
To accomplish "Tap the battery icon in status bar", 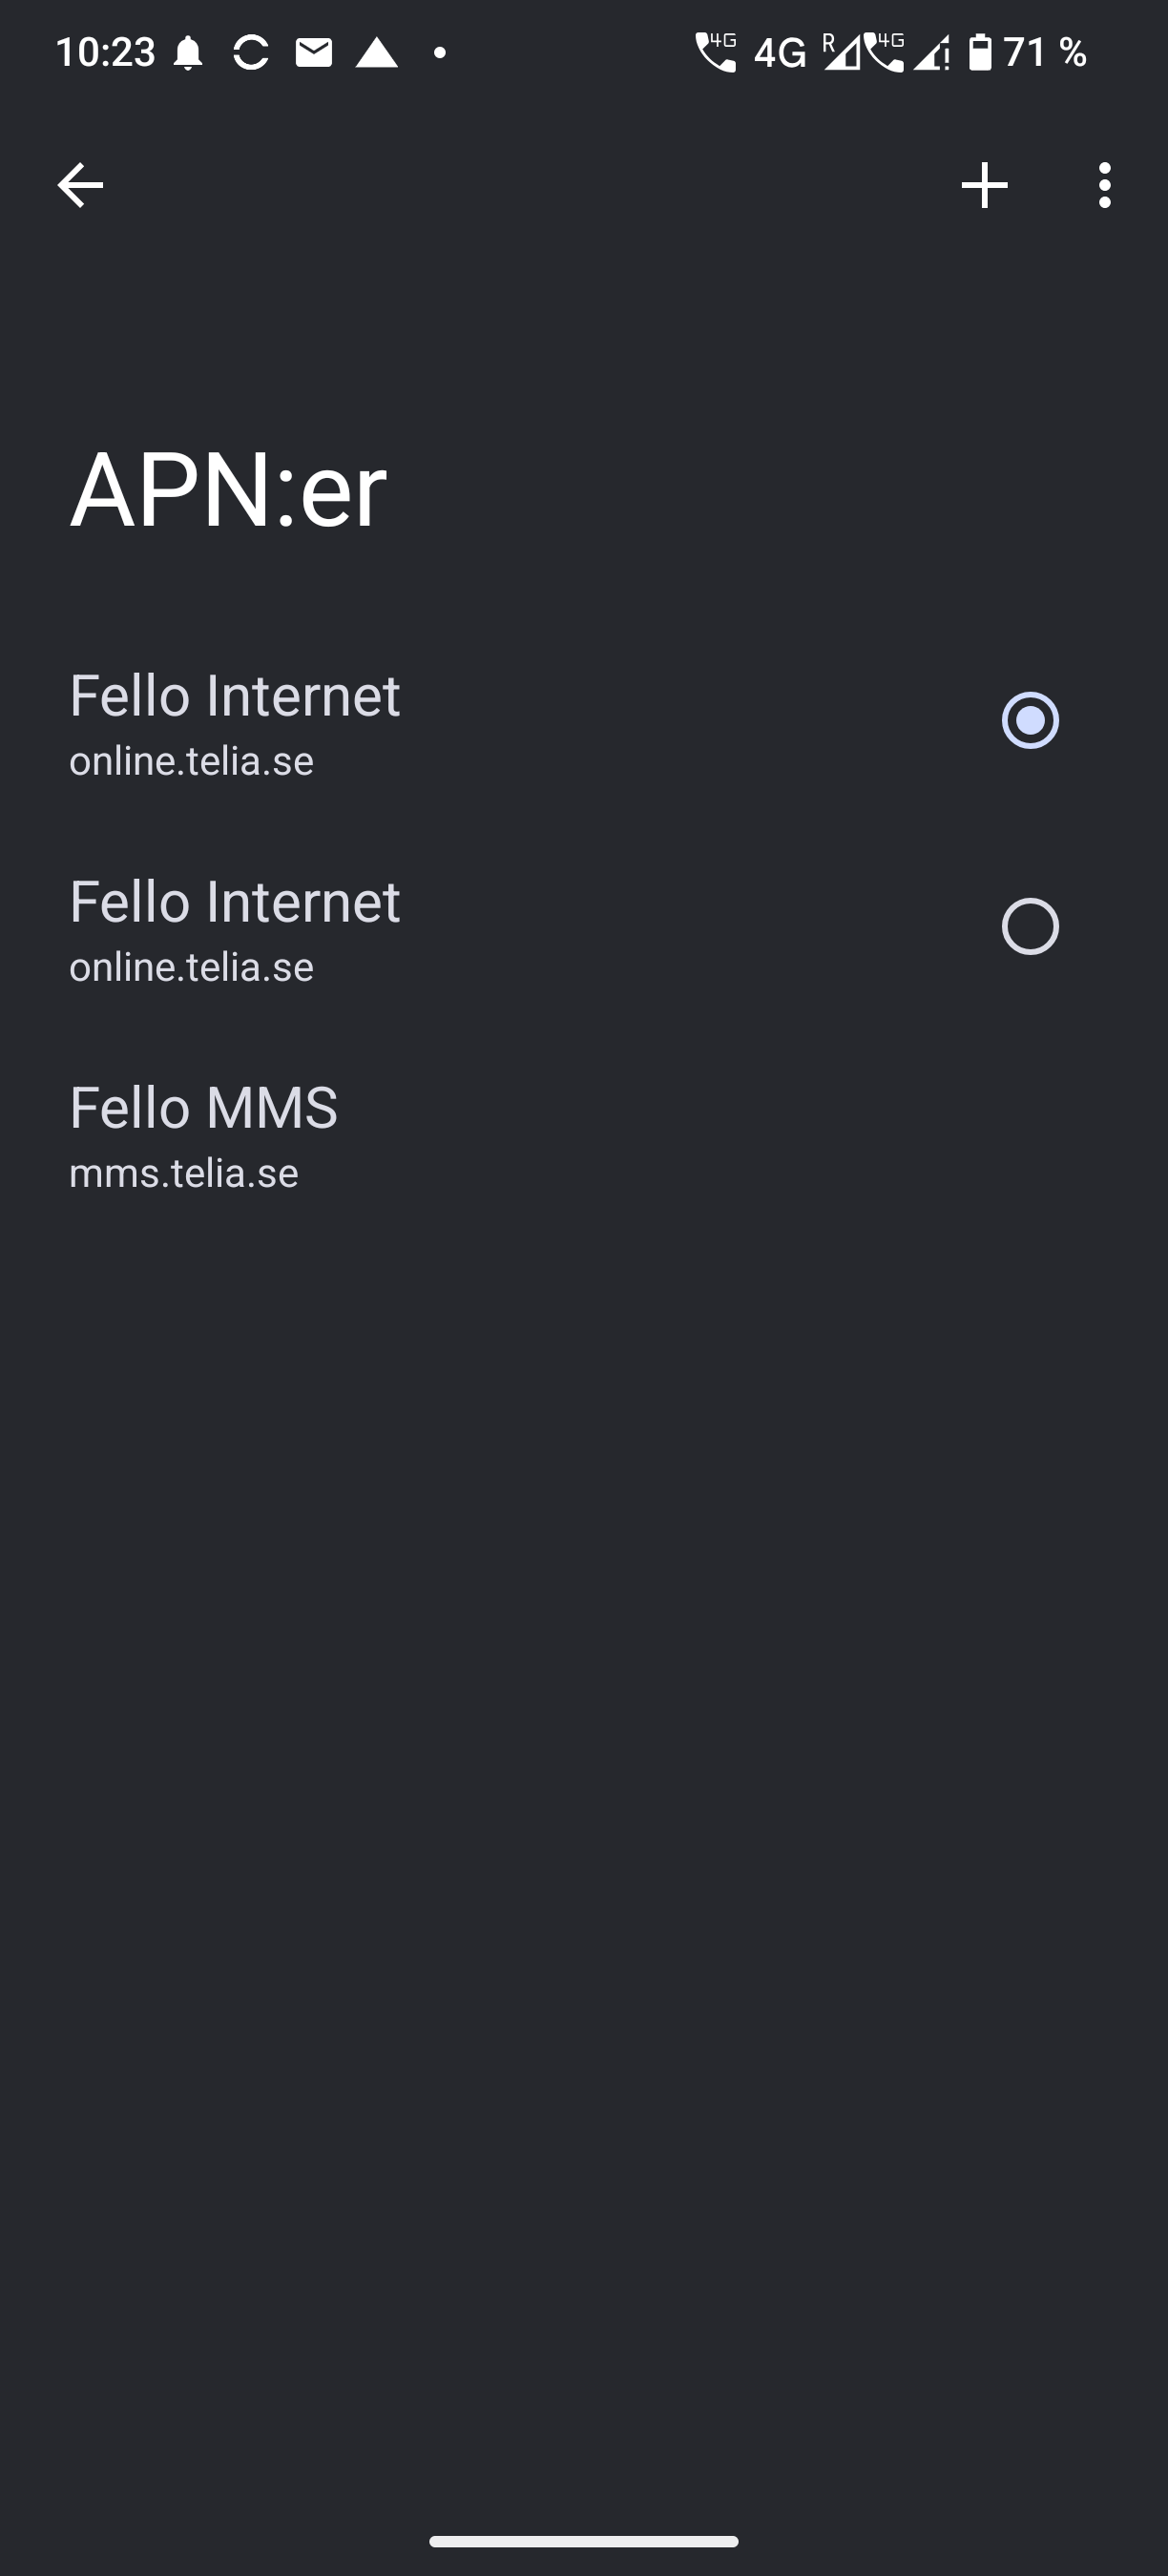I will (980, 52).
